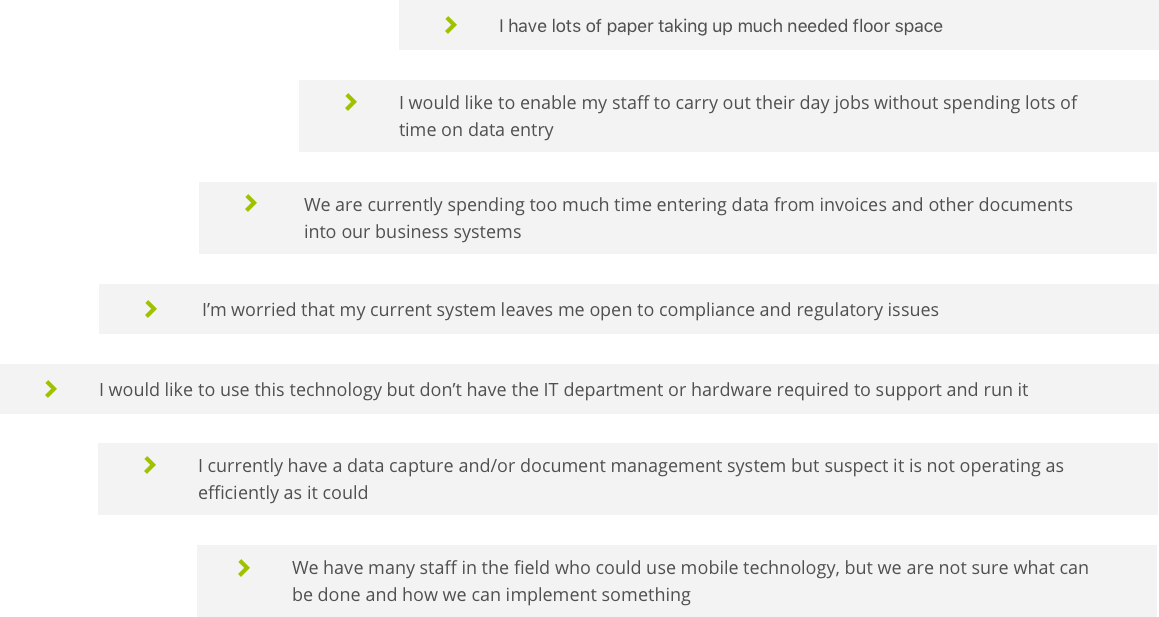Click chevron beside IT department hardware statement
Viewport: 1159px width, 617px height.
(51, 389)
